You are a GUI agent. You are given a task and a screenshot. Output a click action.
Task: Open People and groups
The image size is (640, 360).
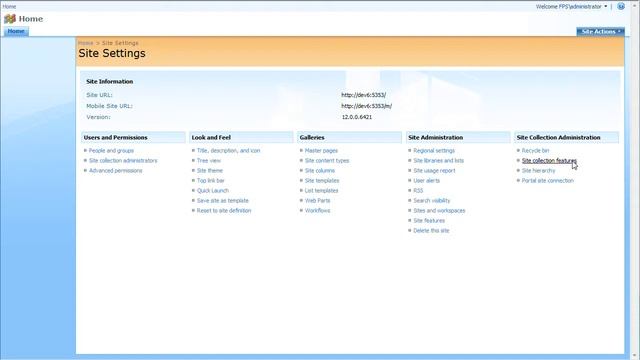point(111,151)
